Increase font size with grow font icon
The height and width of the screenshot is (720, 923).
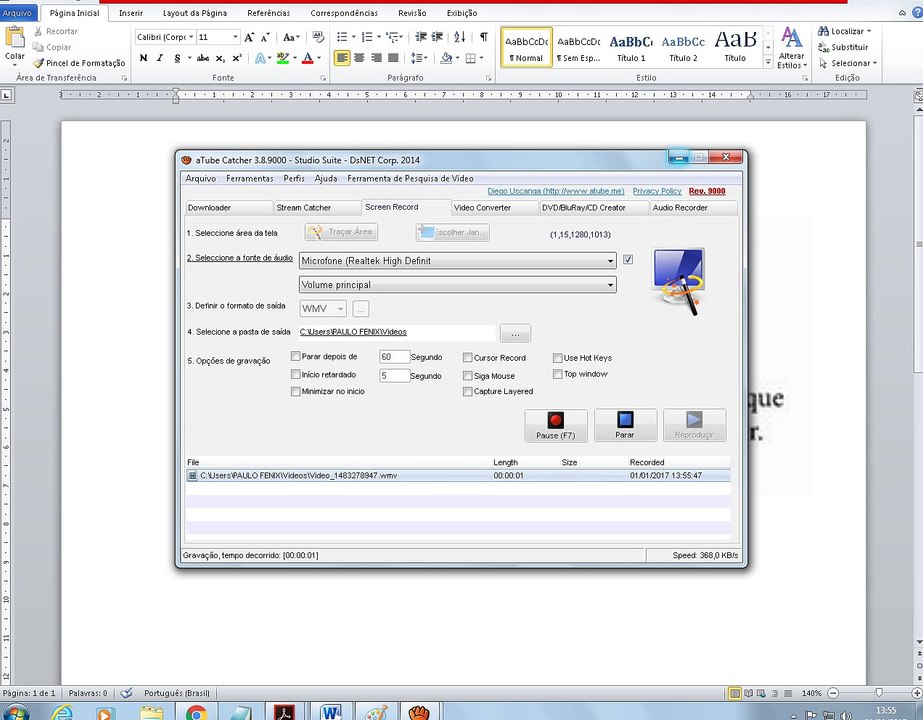249,37
